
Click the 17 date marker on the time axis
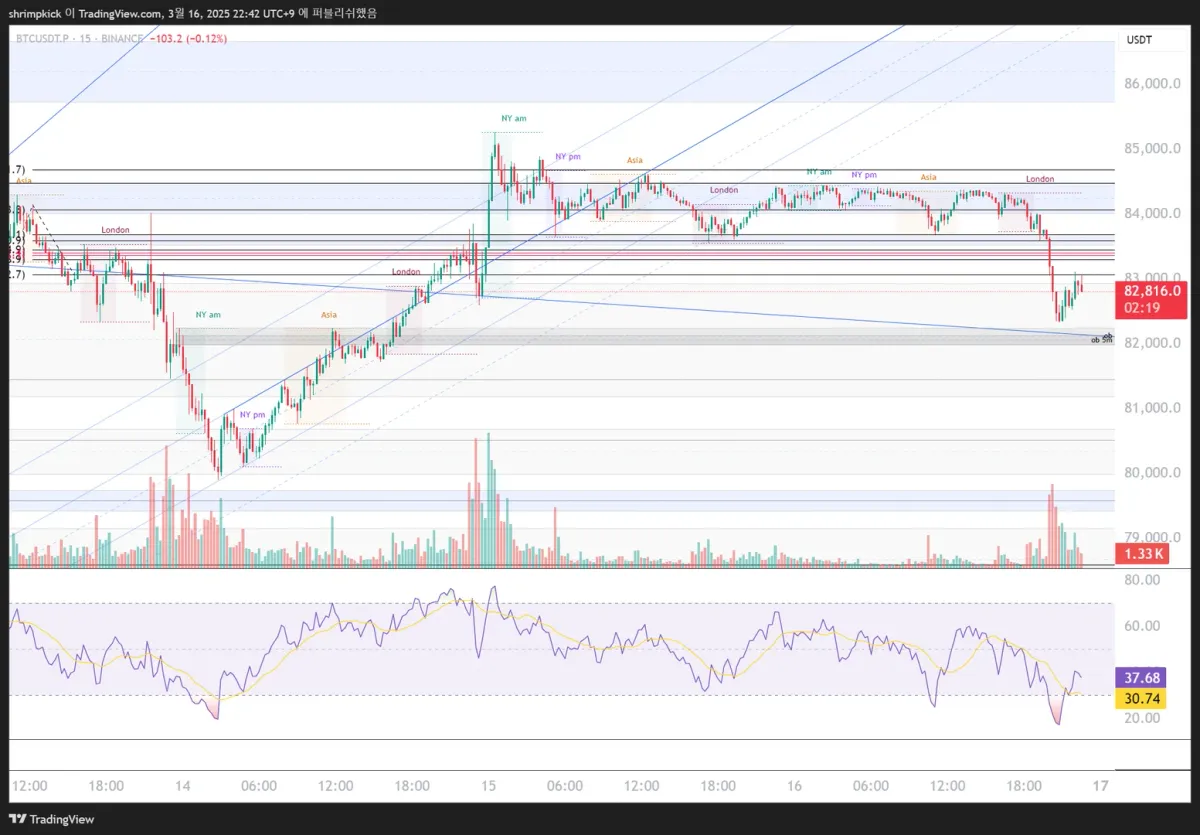tap(1100, 786)
